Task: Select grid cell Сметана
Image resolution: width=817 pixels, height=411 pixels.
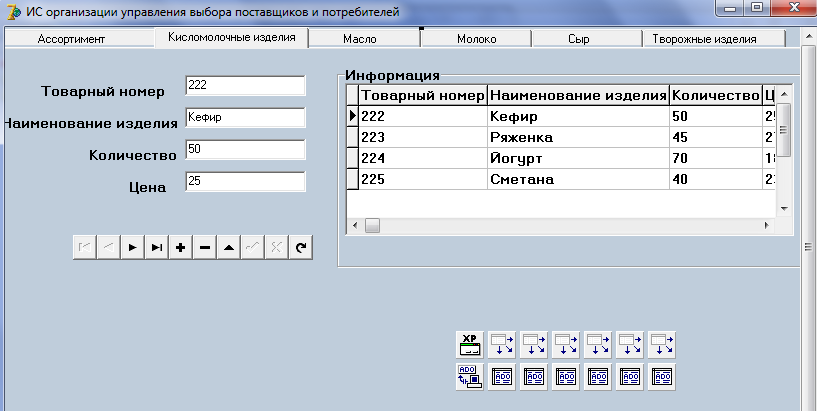Action: pos(578,179)
